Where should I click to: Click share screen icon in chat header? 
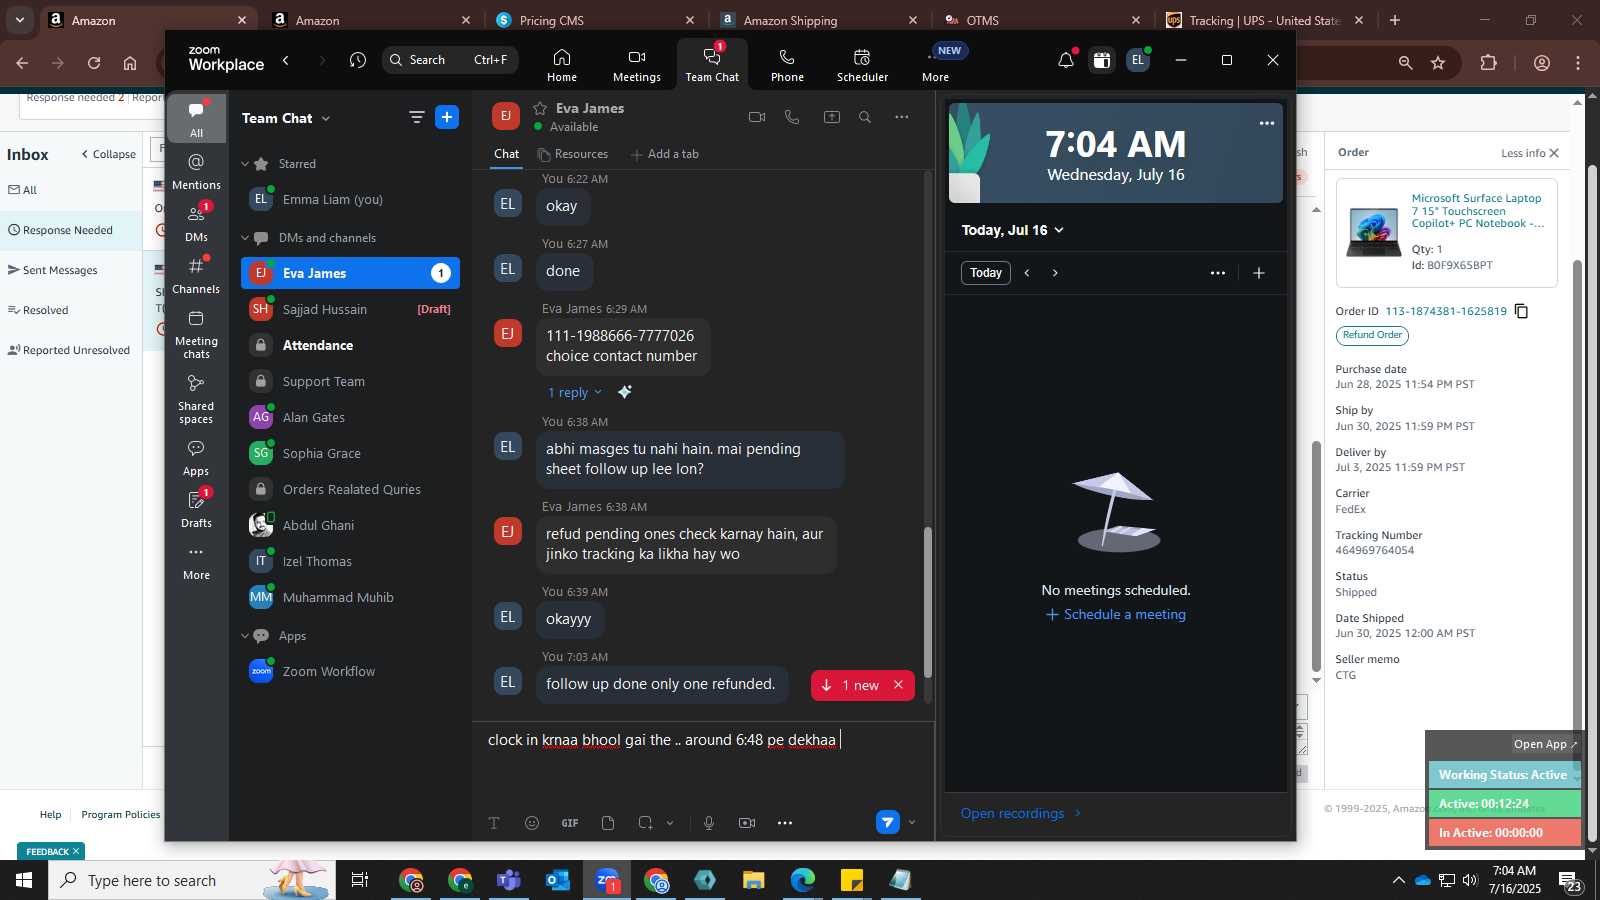pos(831,117)
